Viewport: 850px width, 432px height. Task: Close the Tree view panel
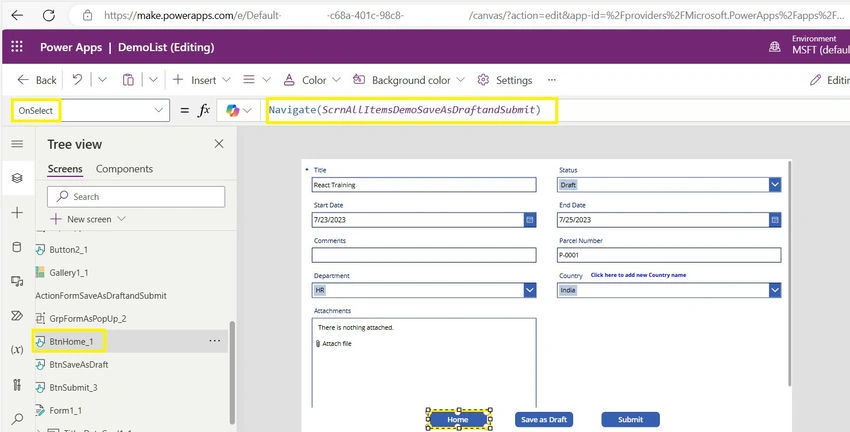(x=219, y=144)
